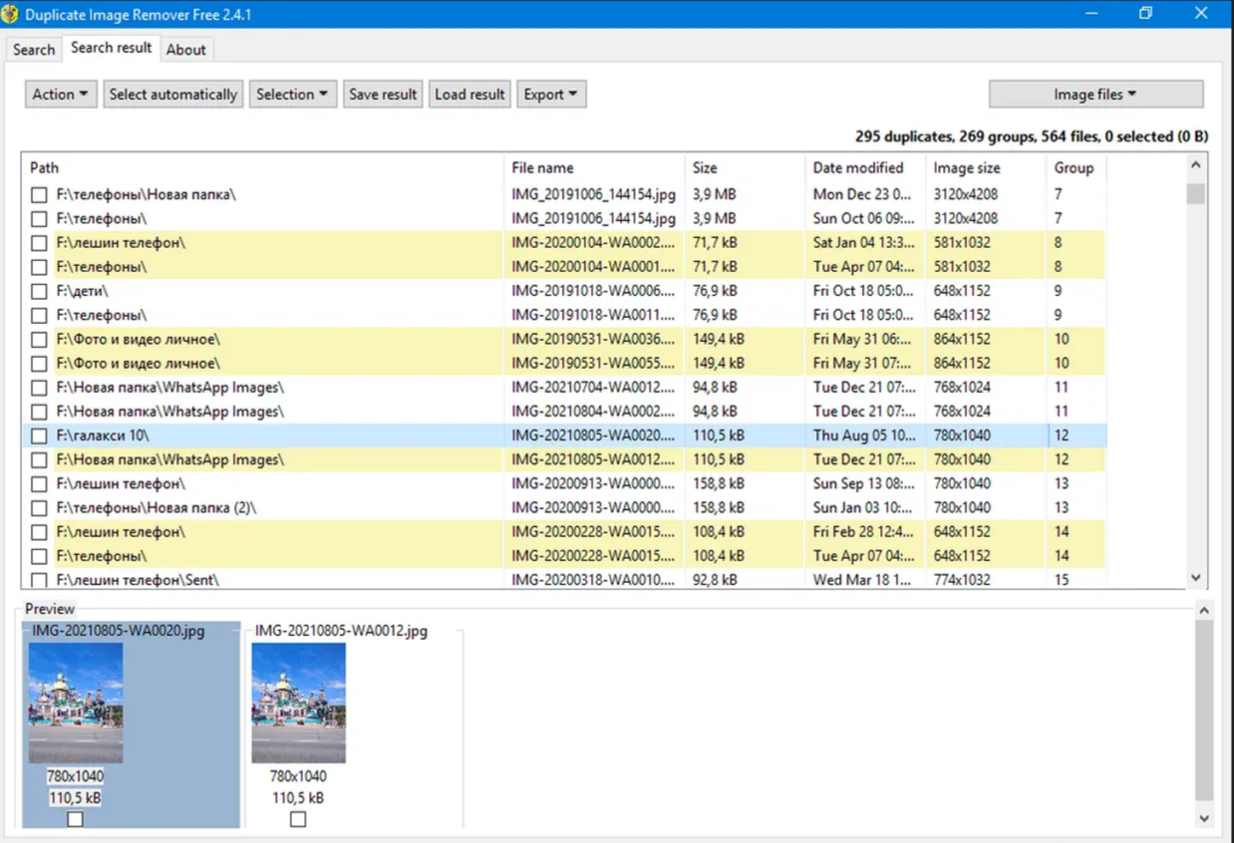Check the F:\дети\ row checkbox
The height and width of the screenshot is (843, 1234).
pyautogui.click(x=39, y=291)
